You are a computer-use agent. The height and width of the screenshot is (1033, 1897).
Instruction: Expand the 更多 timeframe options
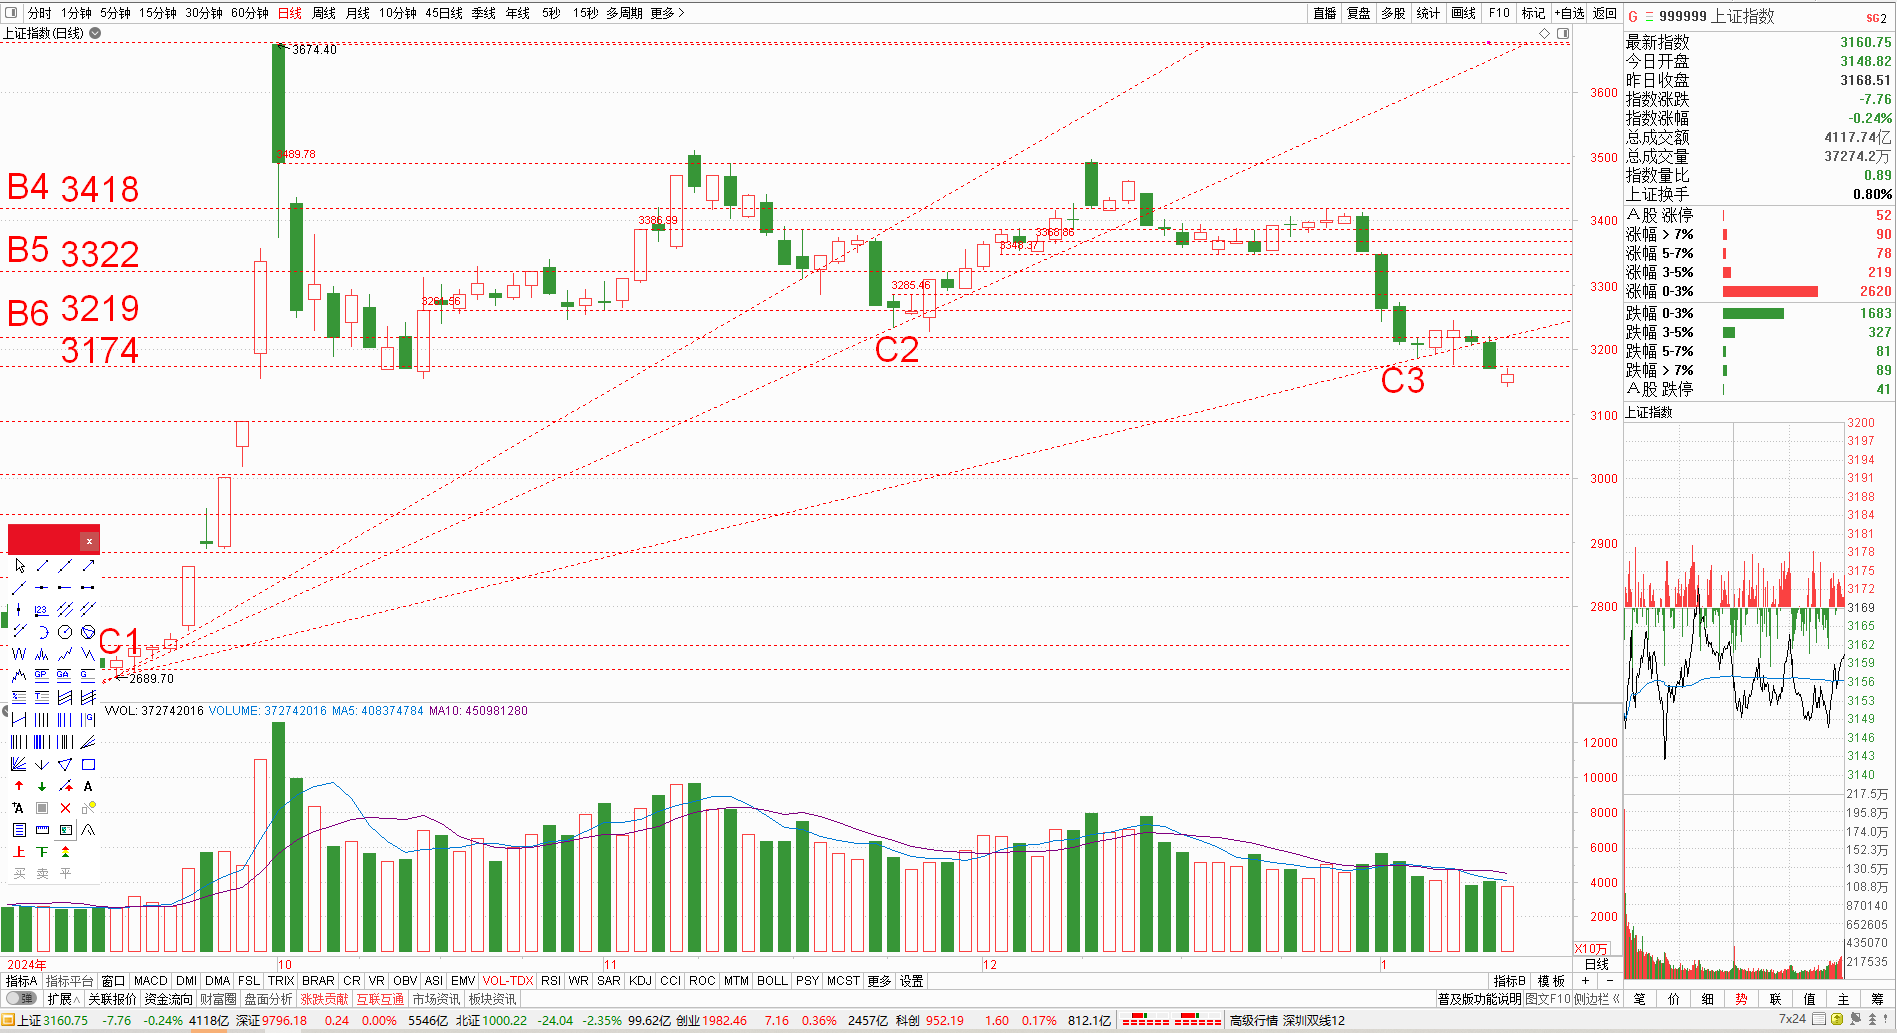click(667, 13)
